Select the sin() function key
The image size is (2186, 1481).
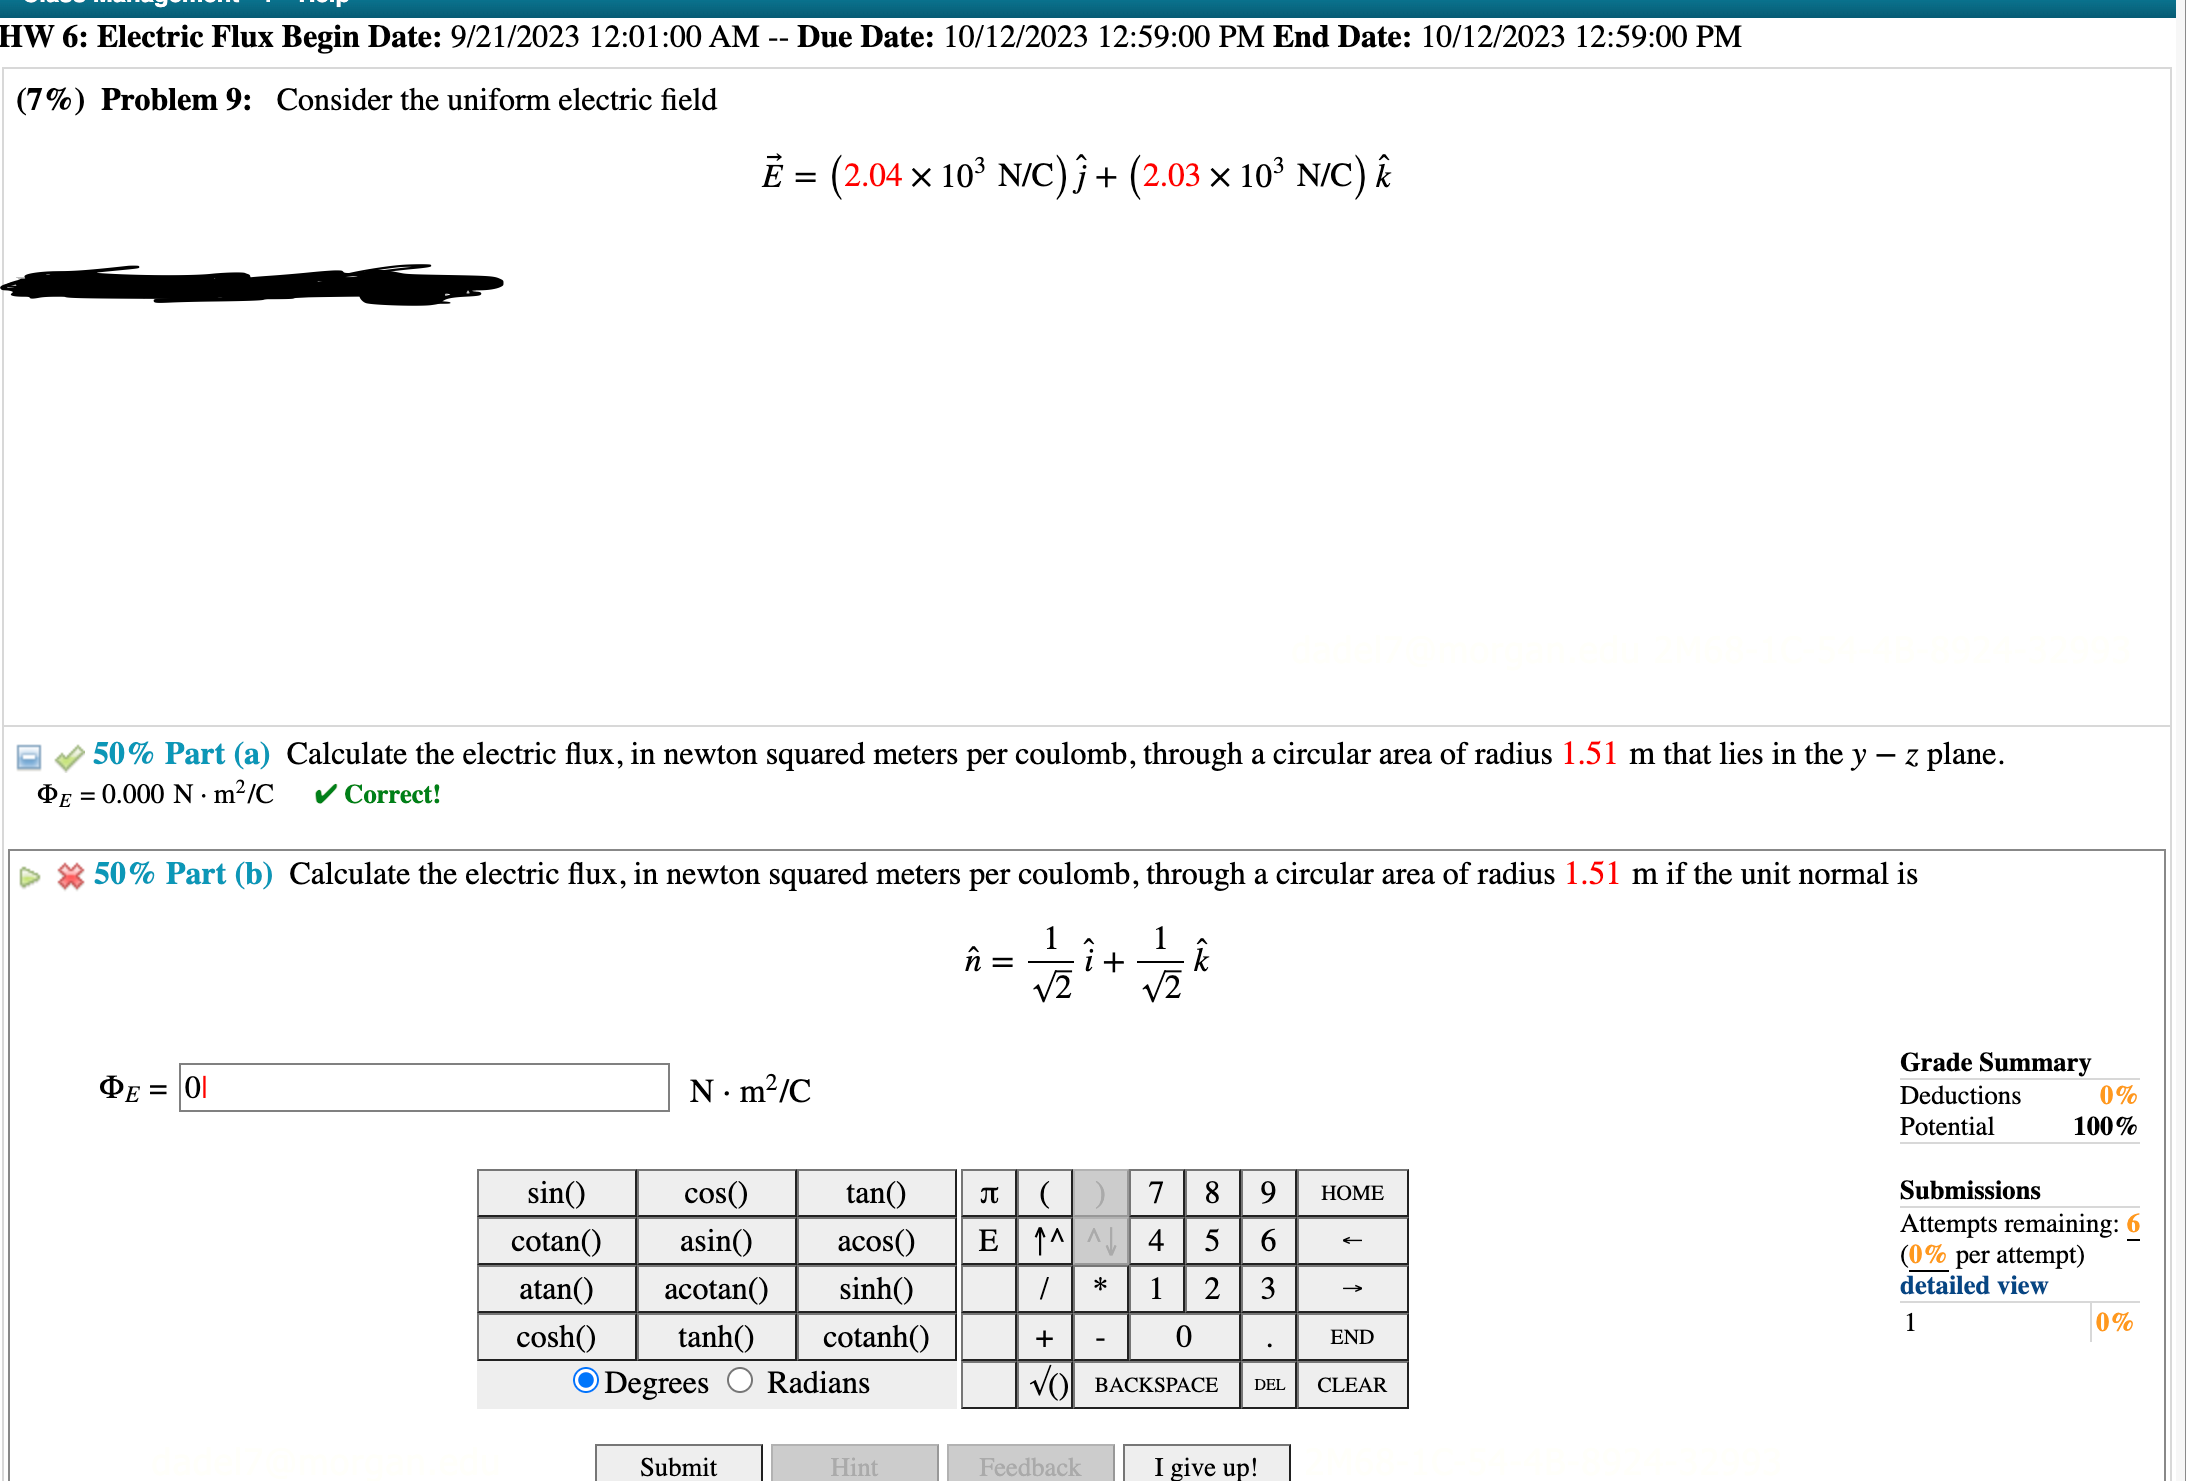556,1193
